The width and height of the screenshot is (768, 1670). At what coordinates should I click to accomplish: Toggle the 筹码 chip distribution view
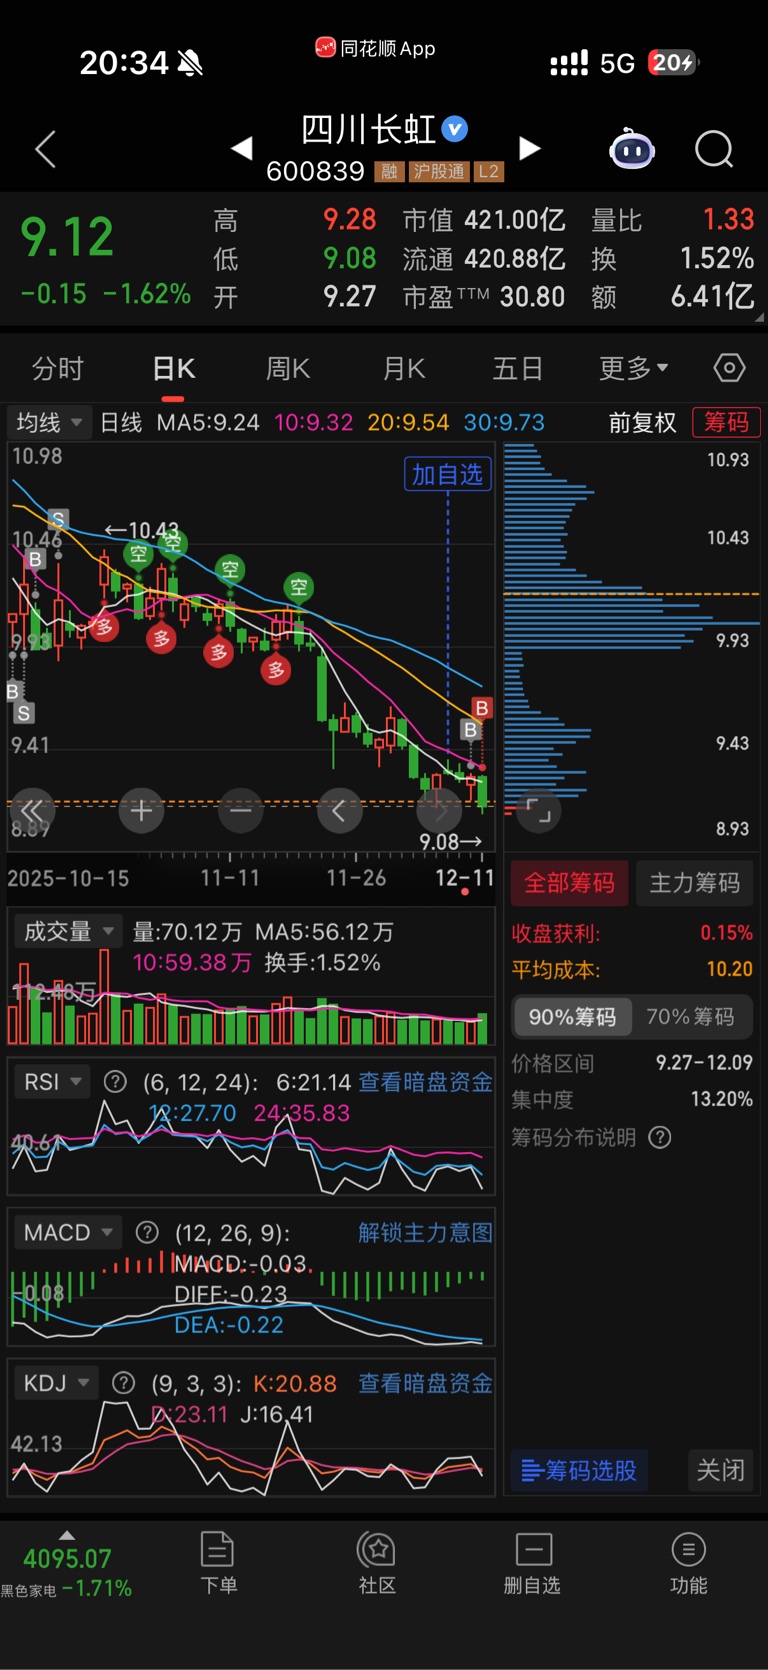tap(727, 422)
